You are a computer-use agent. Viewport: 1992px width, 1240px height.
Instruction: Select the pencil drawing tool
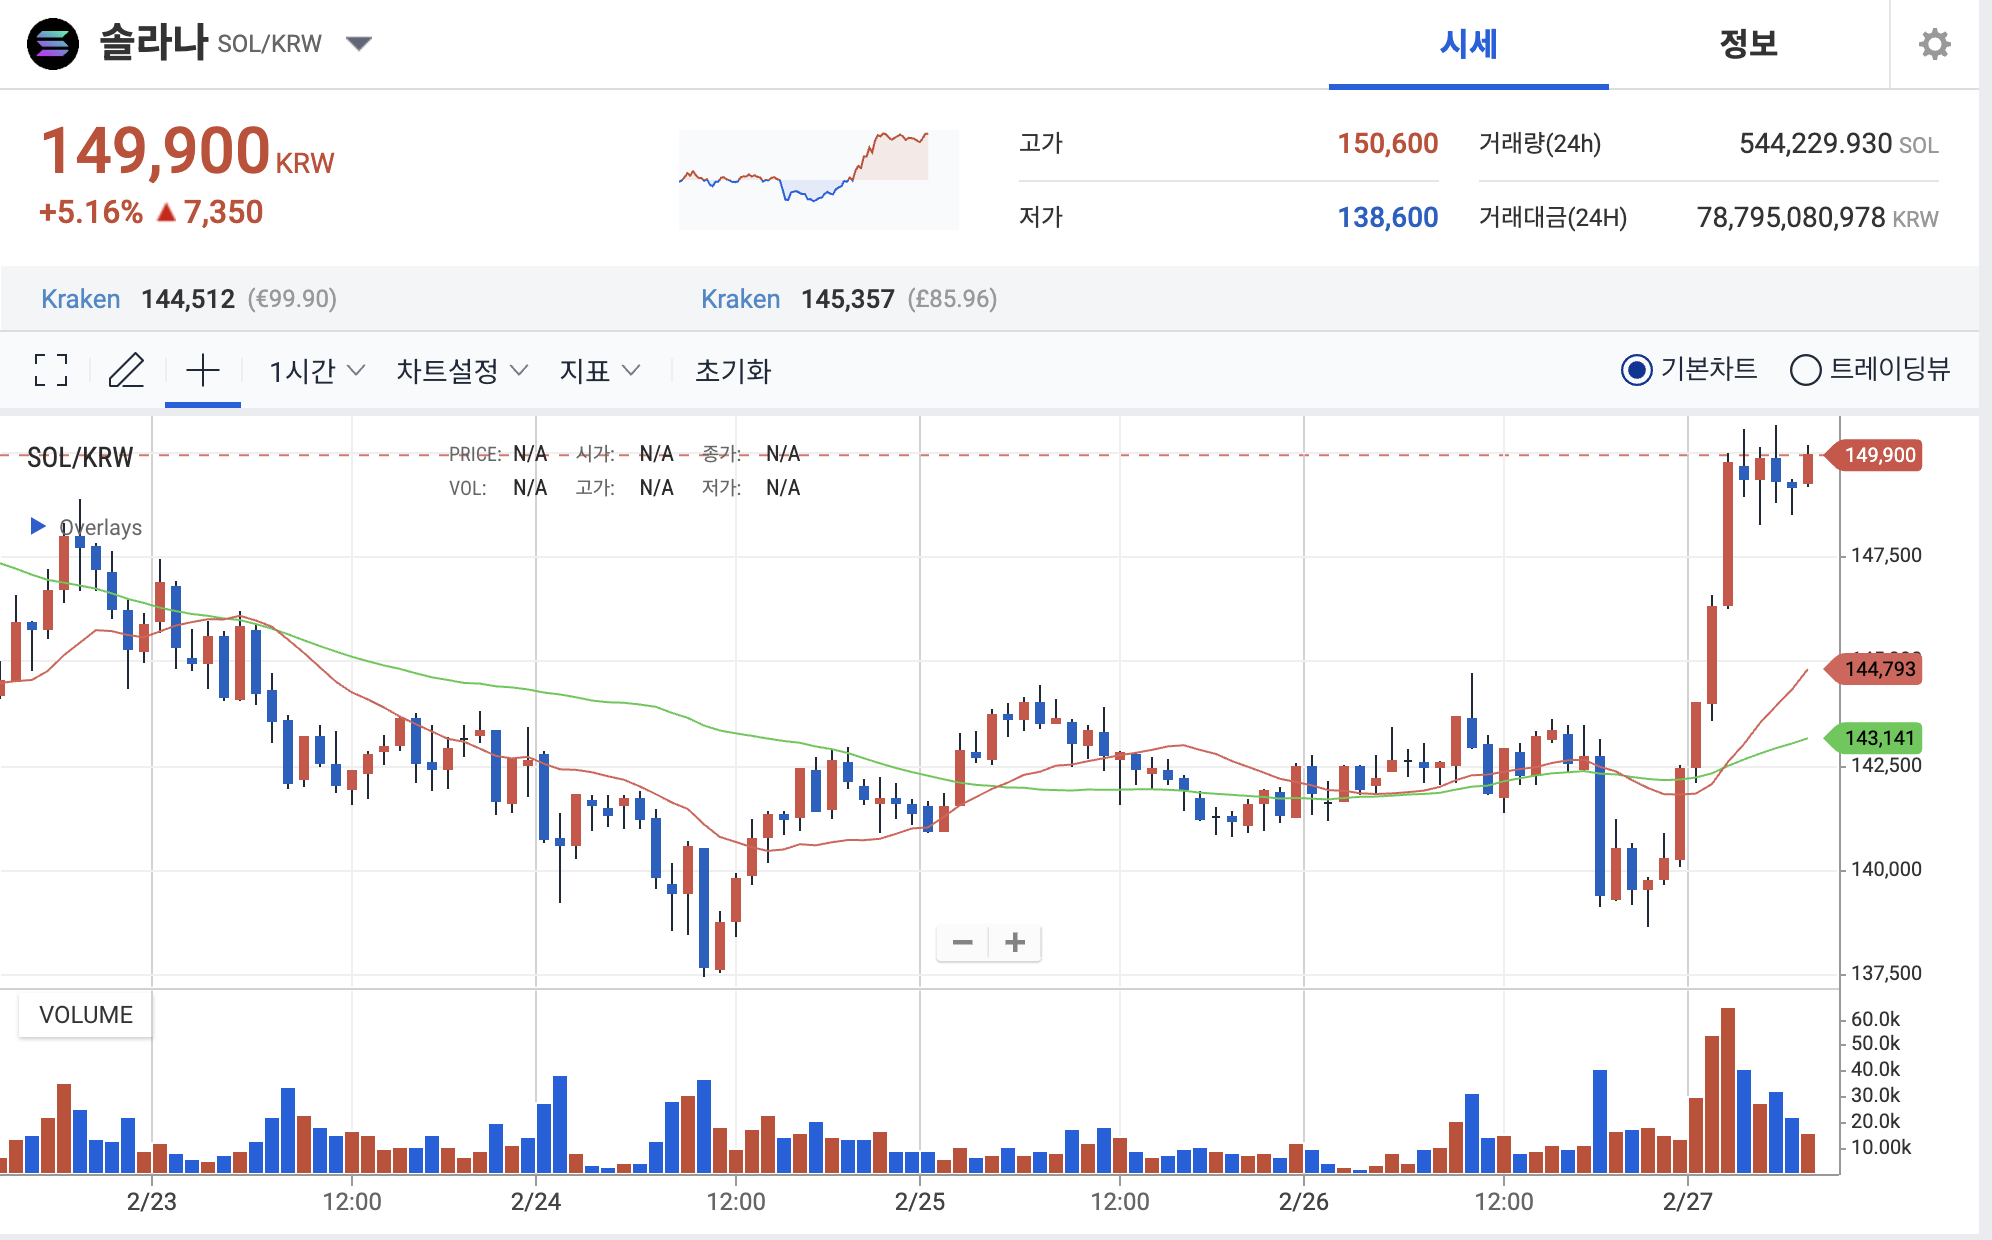pyautogui.click(x=127, y=370)
